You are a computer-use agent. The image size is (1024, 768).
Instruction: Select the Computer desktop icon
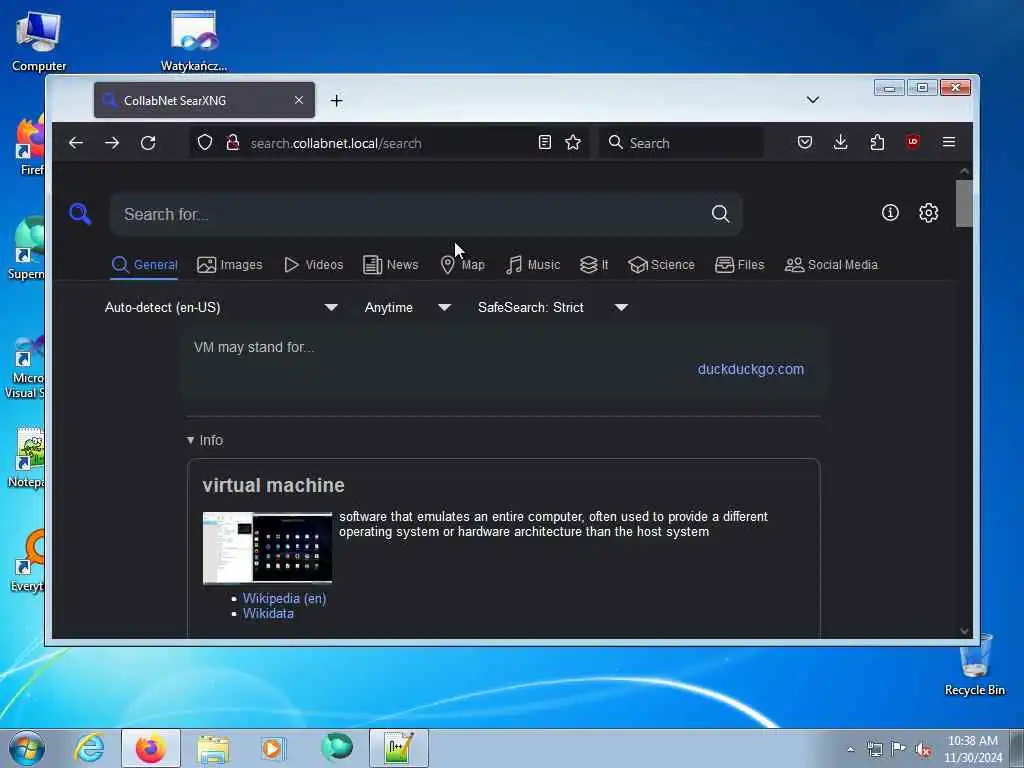tap(39, 40)
